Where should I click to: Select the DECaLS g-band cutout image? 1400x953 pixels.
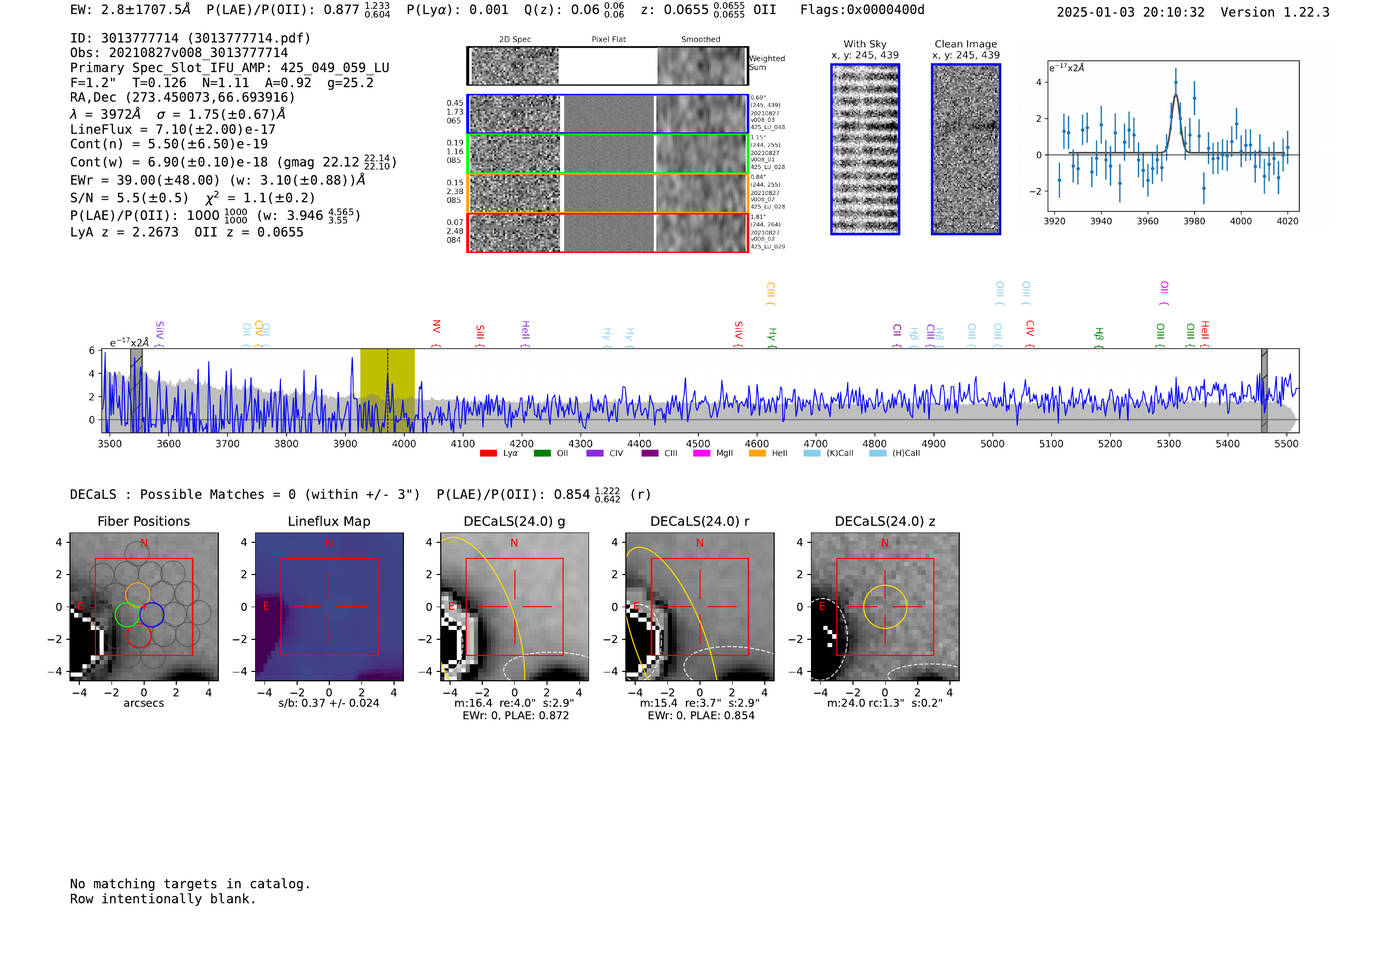pyautogui.click(x=515, y=607)
